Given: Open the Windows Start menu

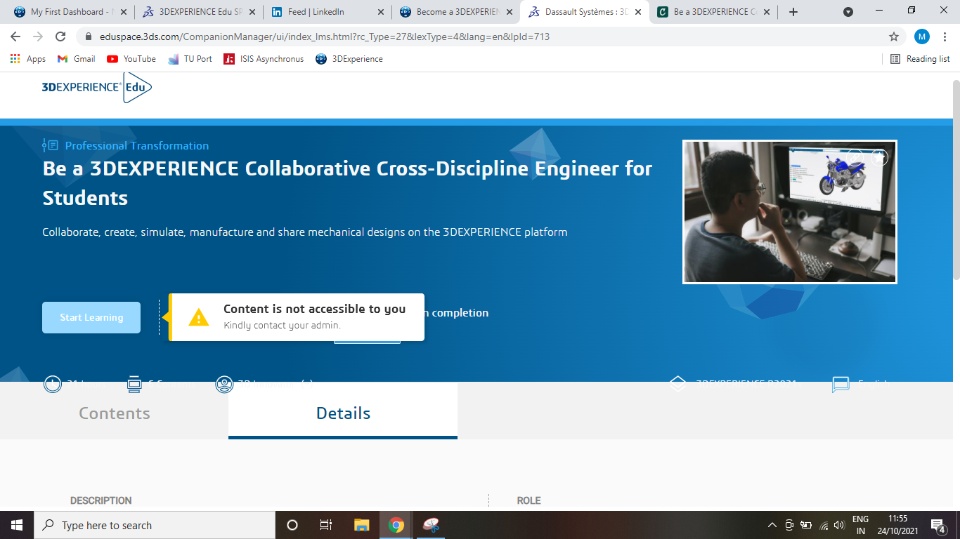Looking at the screenshot, I should tap(17, 525).
